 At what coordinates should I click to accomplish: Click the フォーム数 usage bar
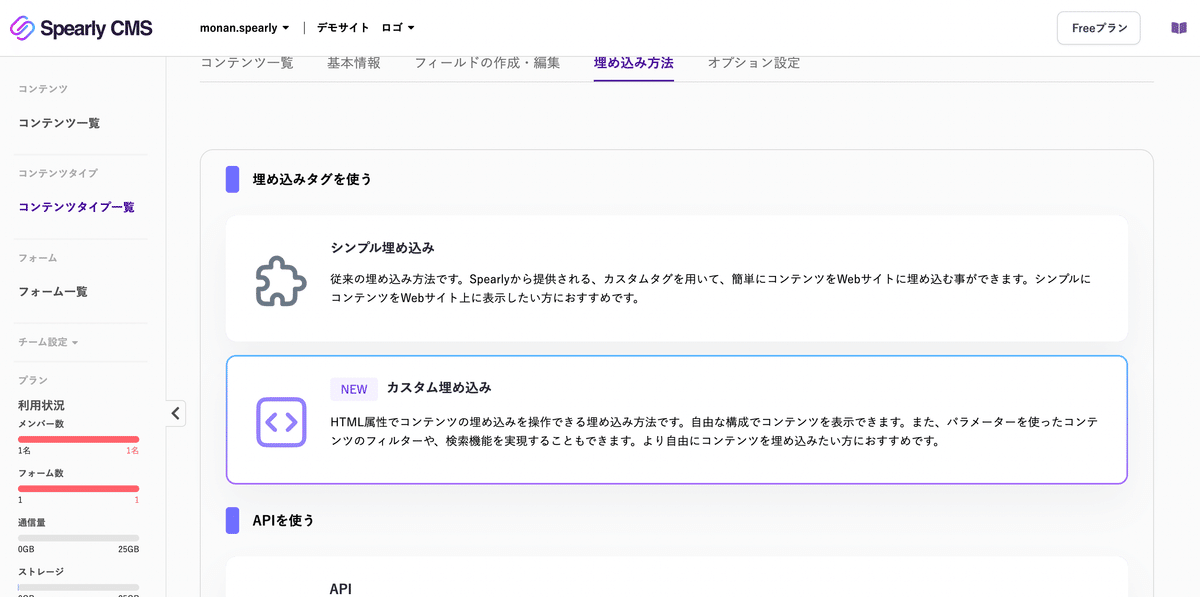pyautogui.click(x=78, y=488)
